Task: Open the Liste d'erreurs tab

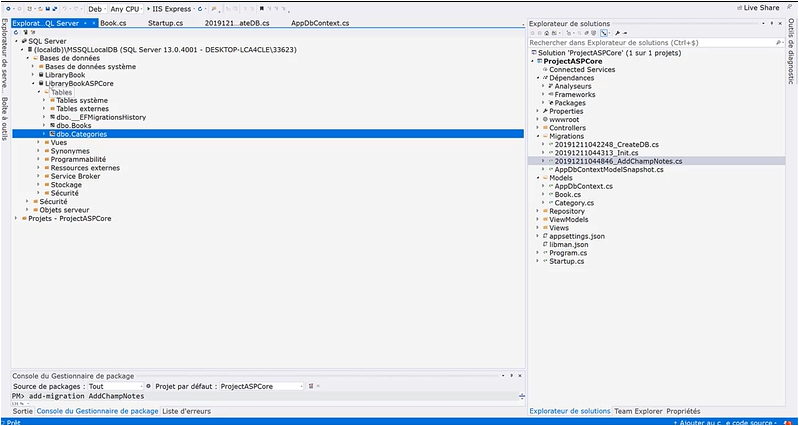Action: pyautogui.click(x=186, y=411)
